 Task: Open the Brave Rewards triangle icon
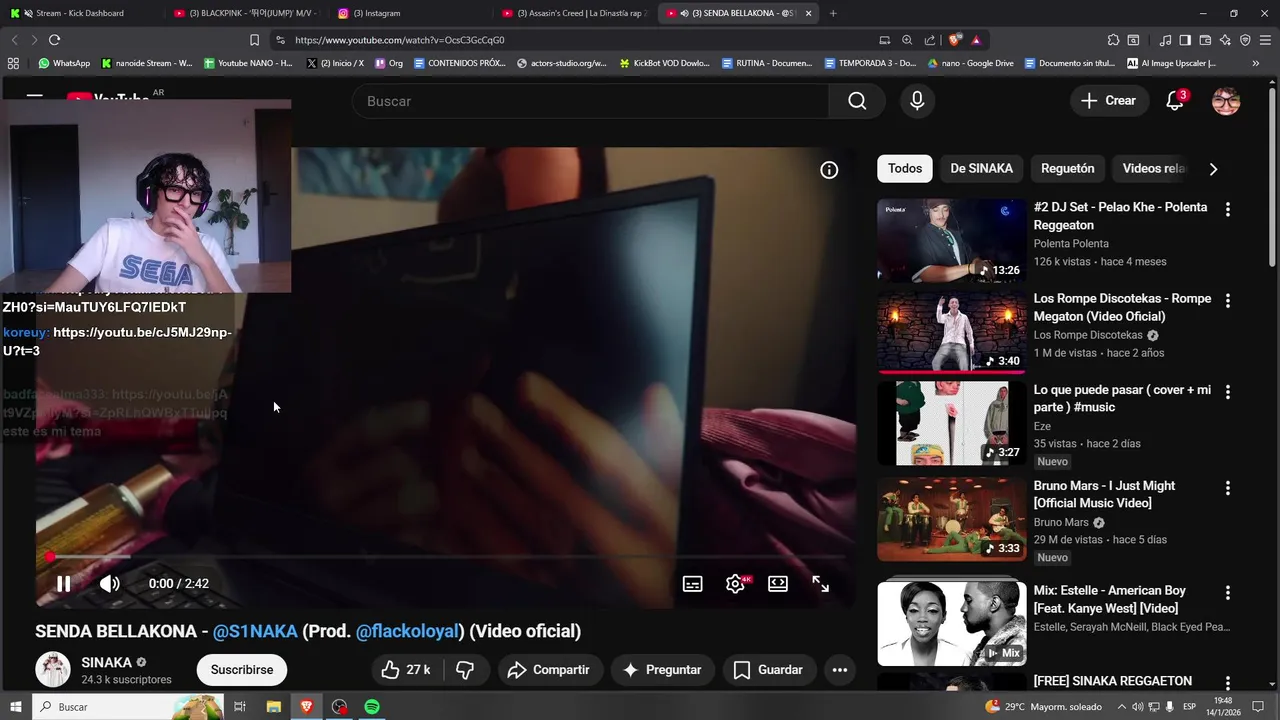tap(976, 40)
